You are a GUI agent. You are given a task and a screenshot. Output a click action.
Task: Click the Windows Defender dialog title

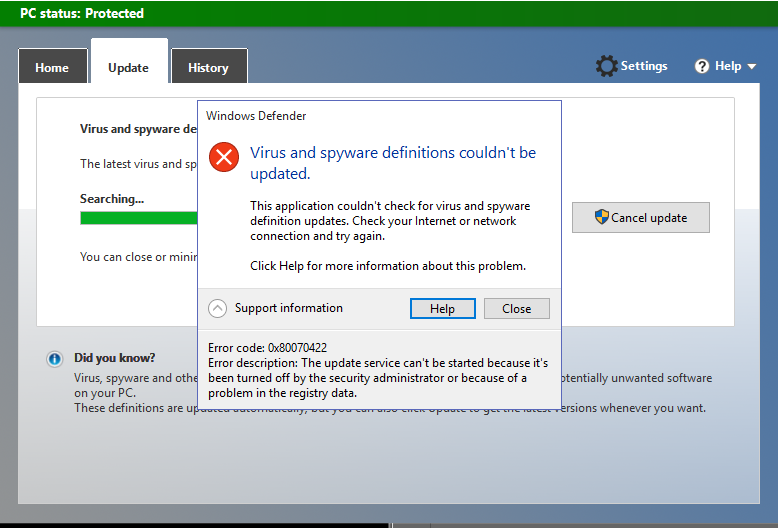[256, 116]
